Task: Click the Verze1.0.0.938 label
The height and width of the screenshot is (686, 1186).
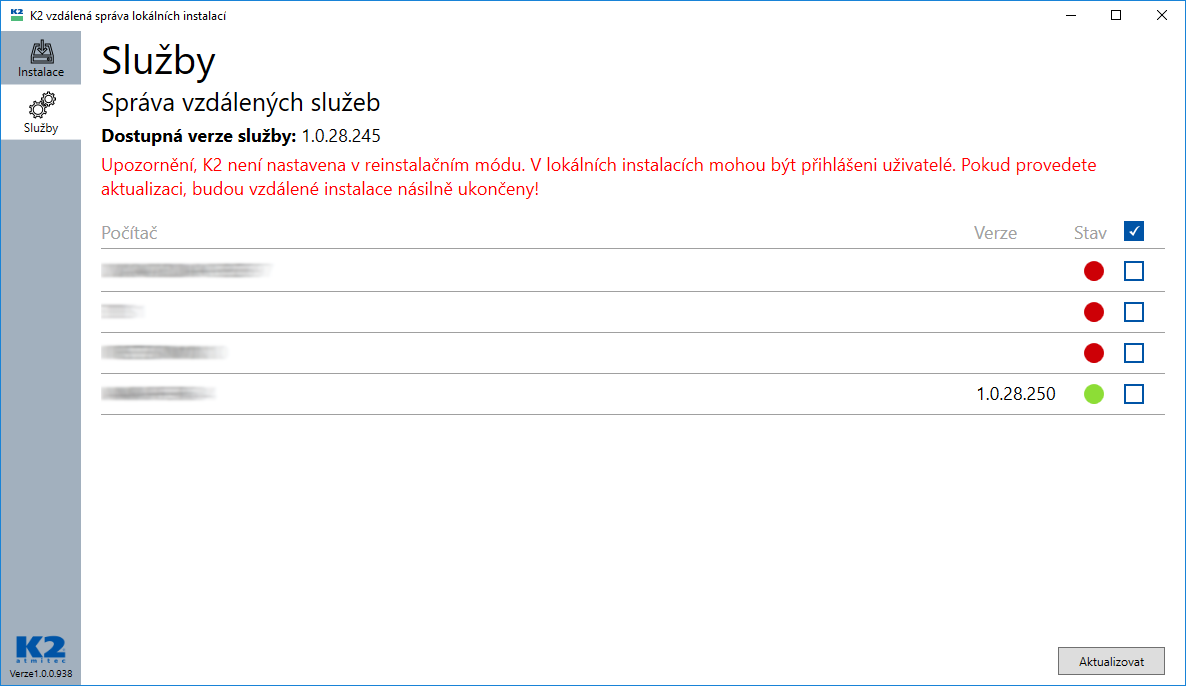Action: pyautogui.click(x=41, y=673)
